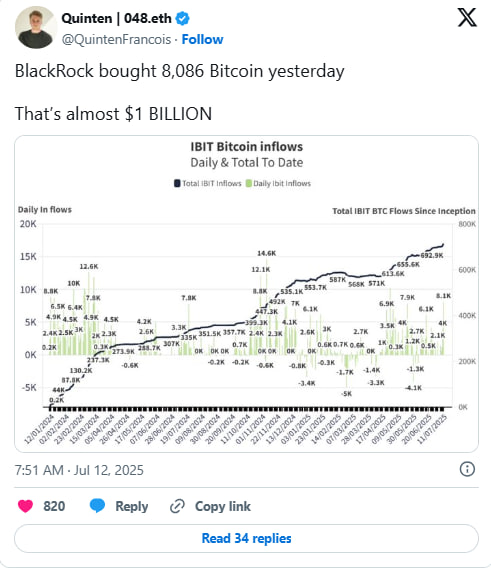The height and width of the screenshot is (568, 491).
Task: Click the Copy link text
Action: point(222,506)
